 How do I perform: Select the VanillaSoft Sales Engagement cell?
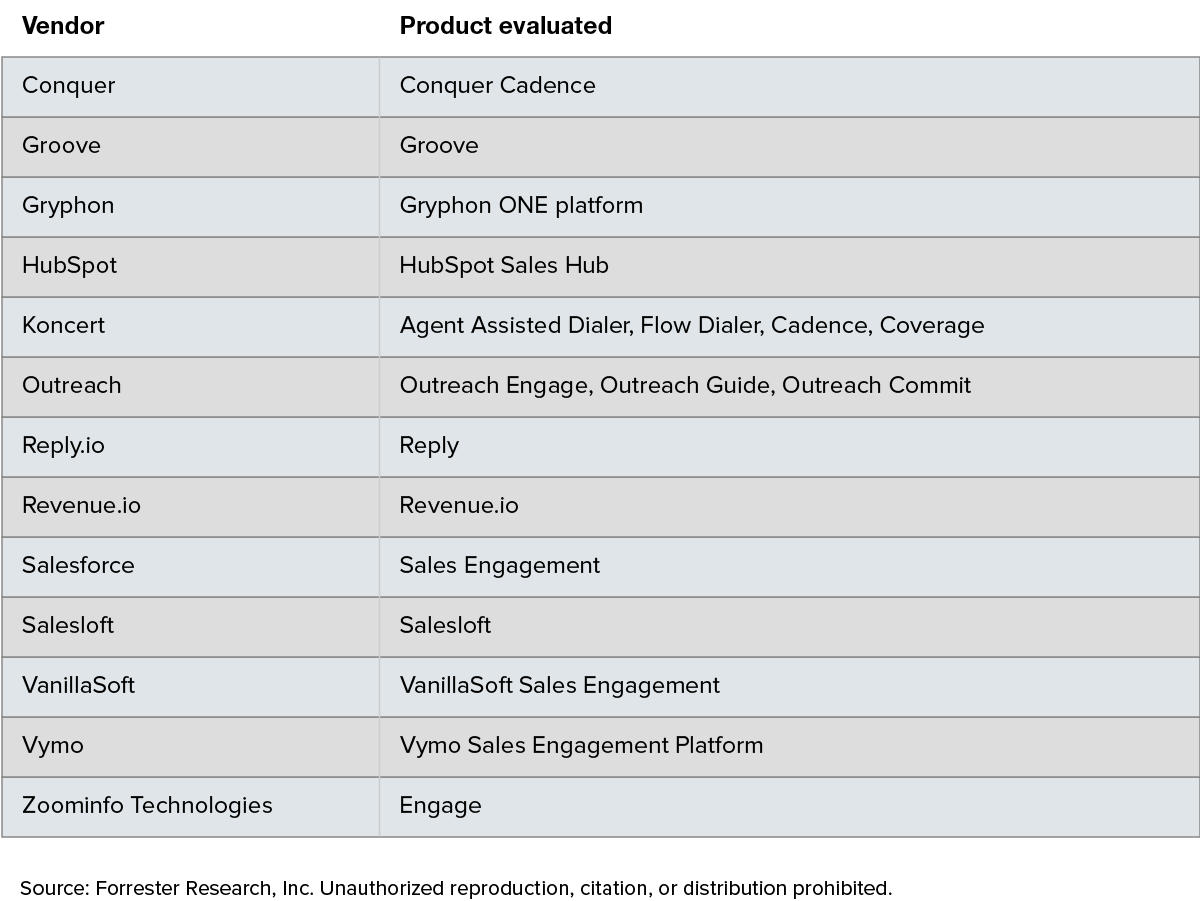pos(789,687)
